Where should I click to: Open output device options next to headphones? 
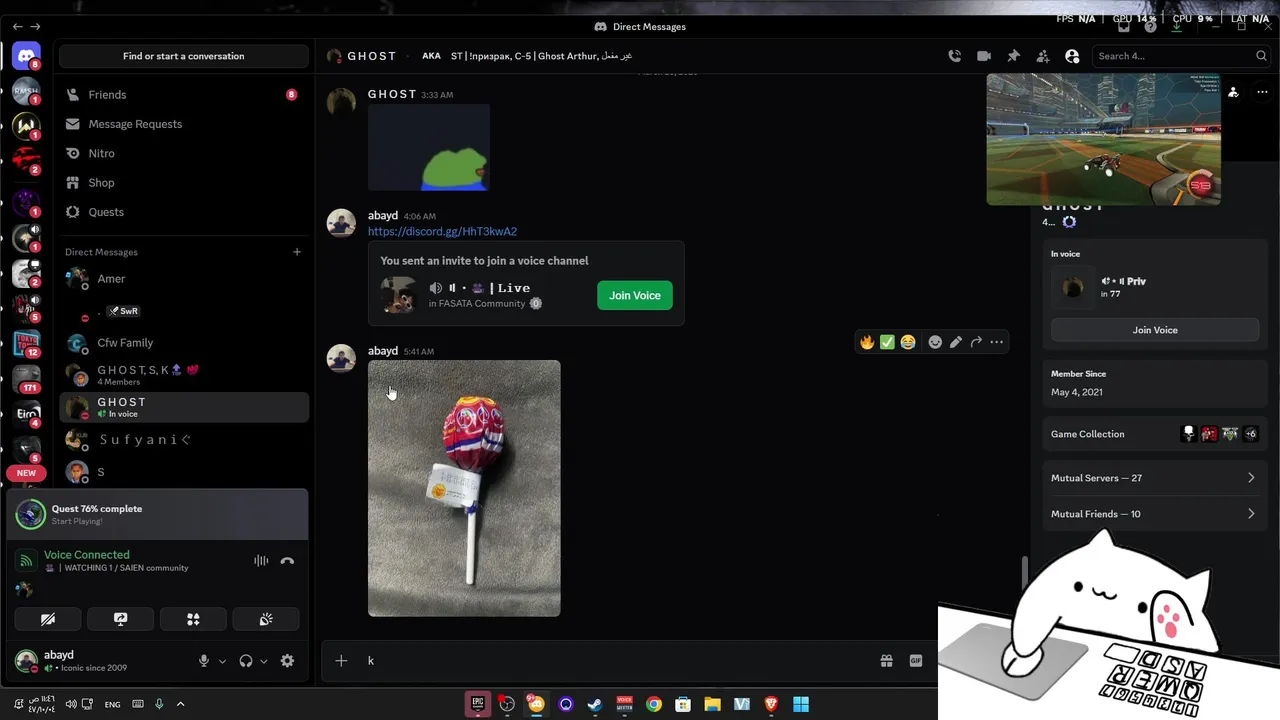(x=264, y=661)
